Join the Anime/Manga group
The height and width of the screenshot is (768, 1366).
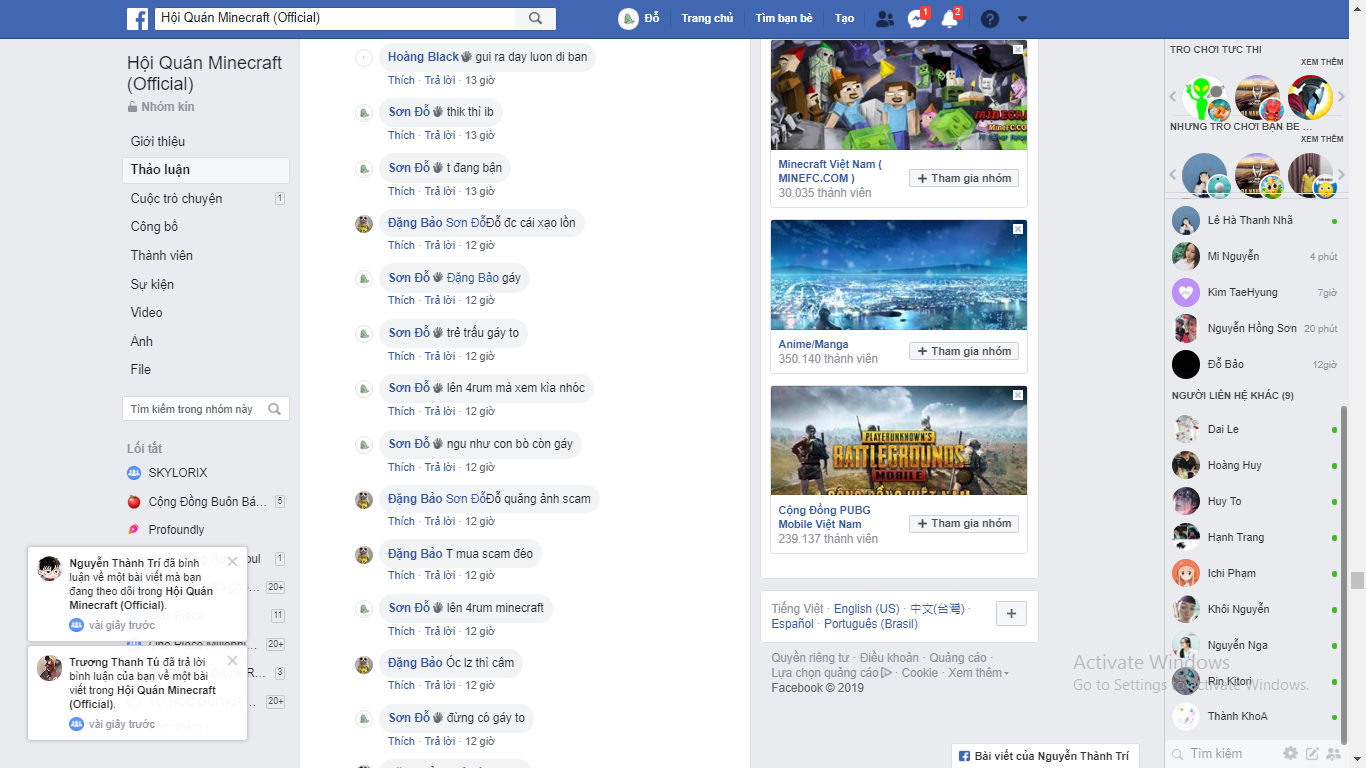pyautogui.click(x=964, y=351)
